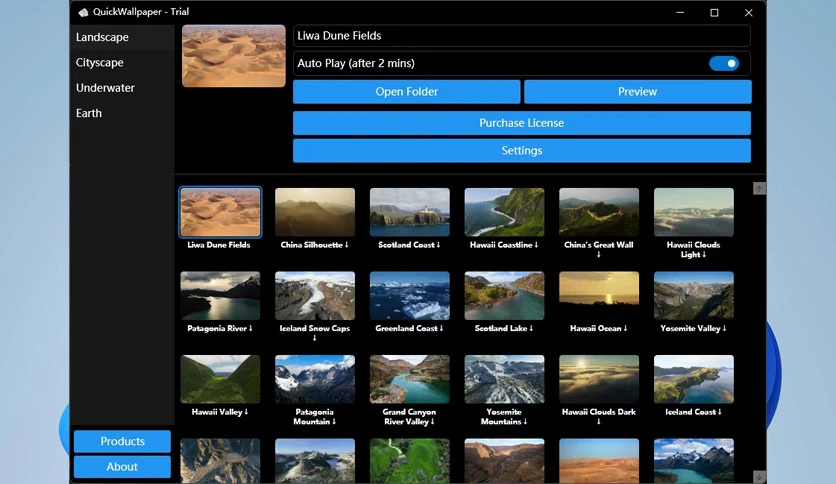Click the About button
Viewport: 836px width, 484px height.
pyautogui.click(x=122, y=467)
